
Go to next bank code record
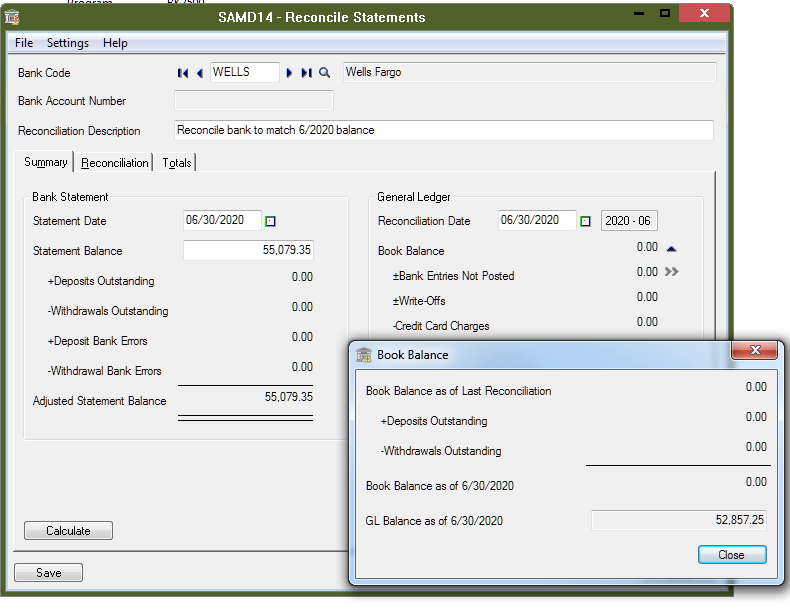coord(290,73)
